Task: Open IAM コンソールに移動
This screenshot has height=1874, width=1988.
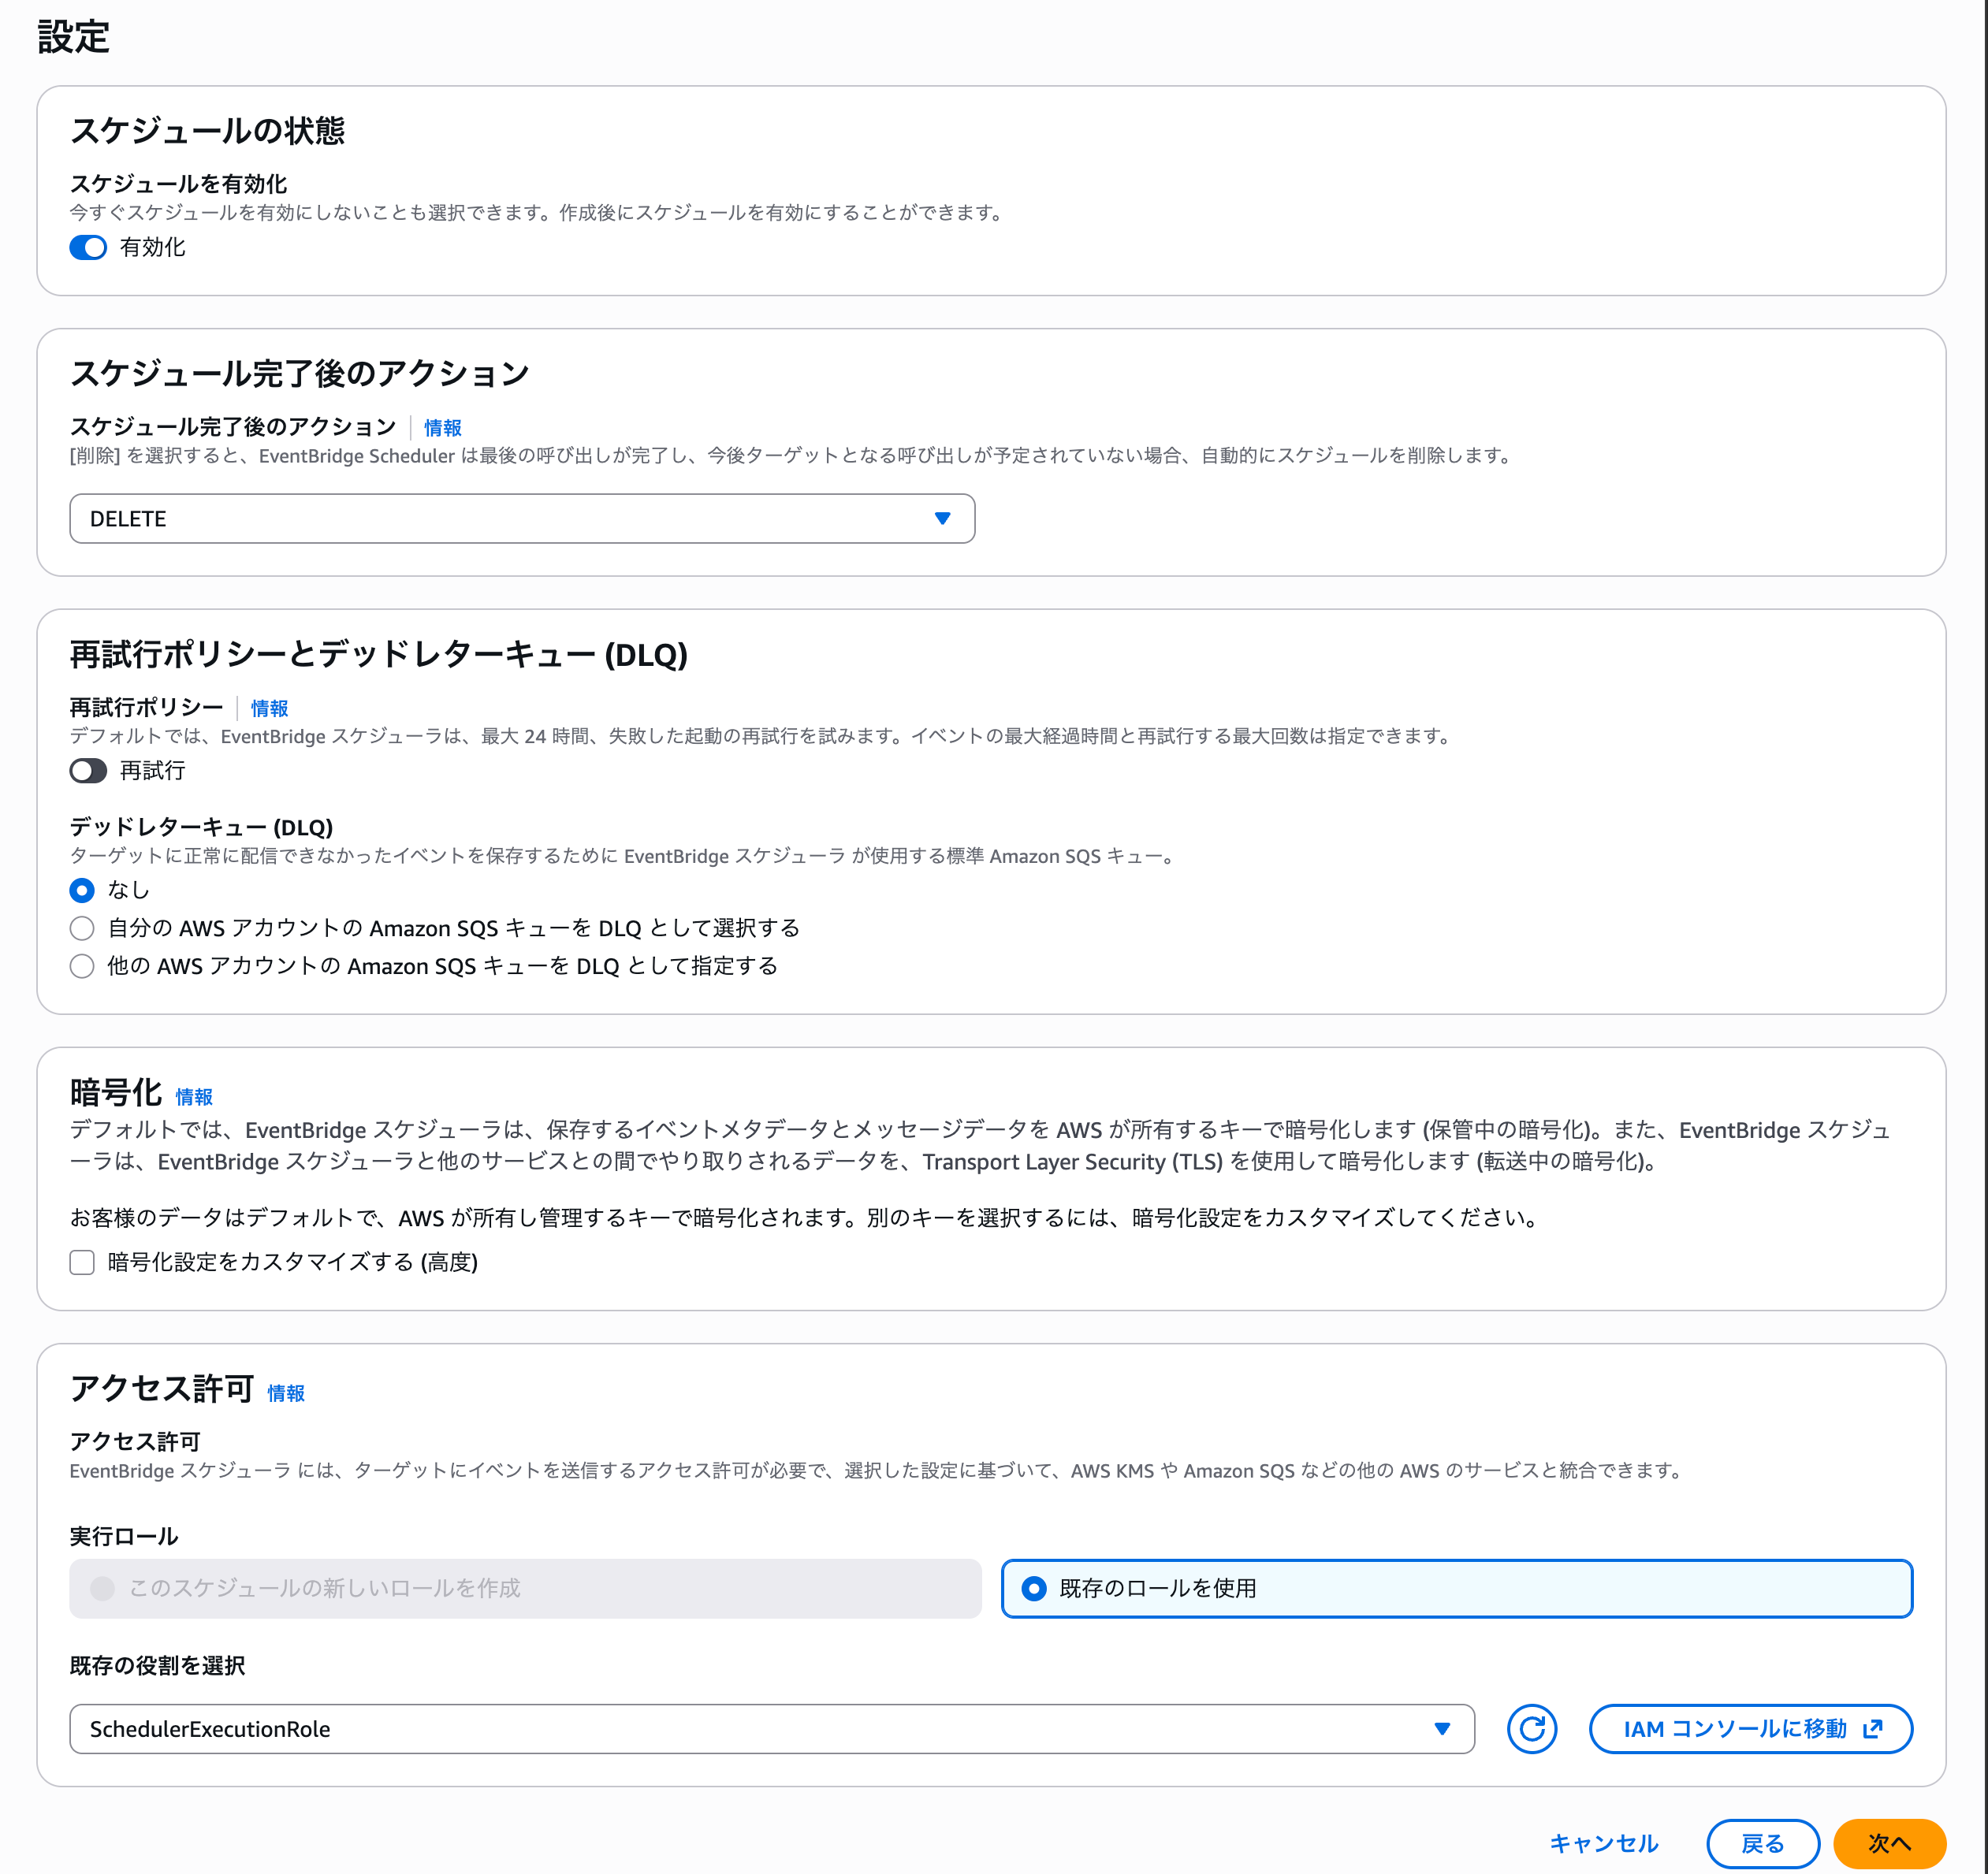Action: [1750, 1728]
